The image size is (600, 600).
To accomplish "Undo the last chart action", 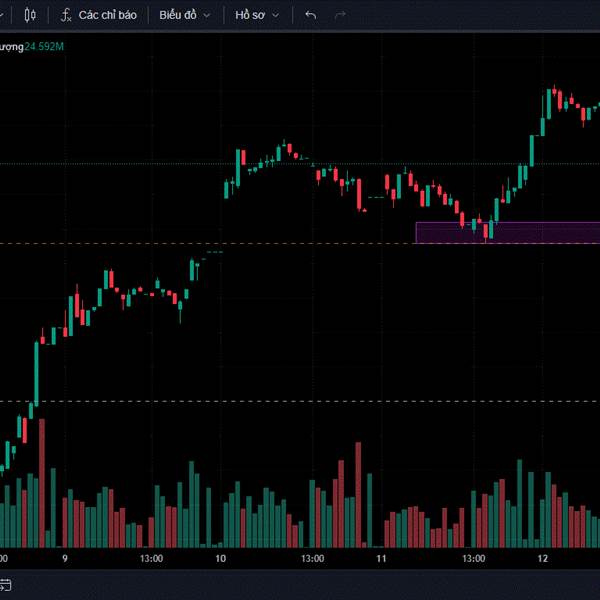I will tap(311, 15).
